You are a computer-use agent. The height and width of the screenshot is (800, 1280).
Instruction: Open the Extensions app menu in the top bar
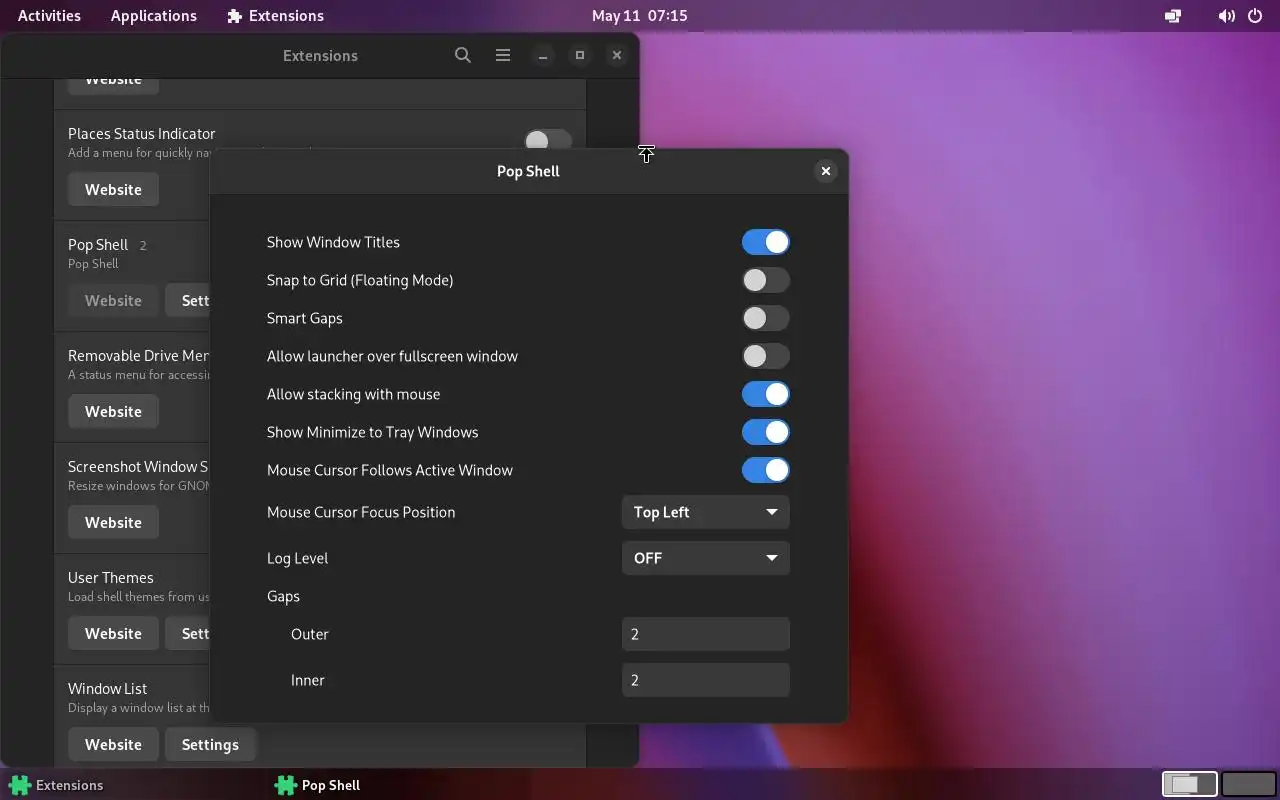coord(276,16)
